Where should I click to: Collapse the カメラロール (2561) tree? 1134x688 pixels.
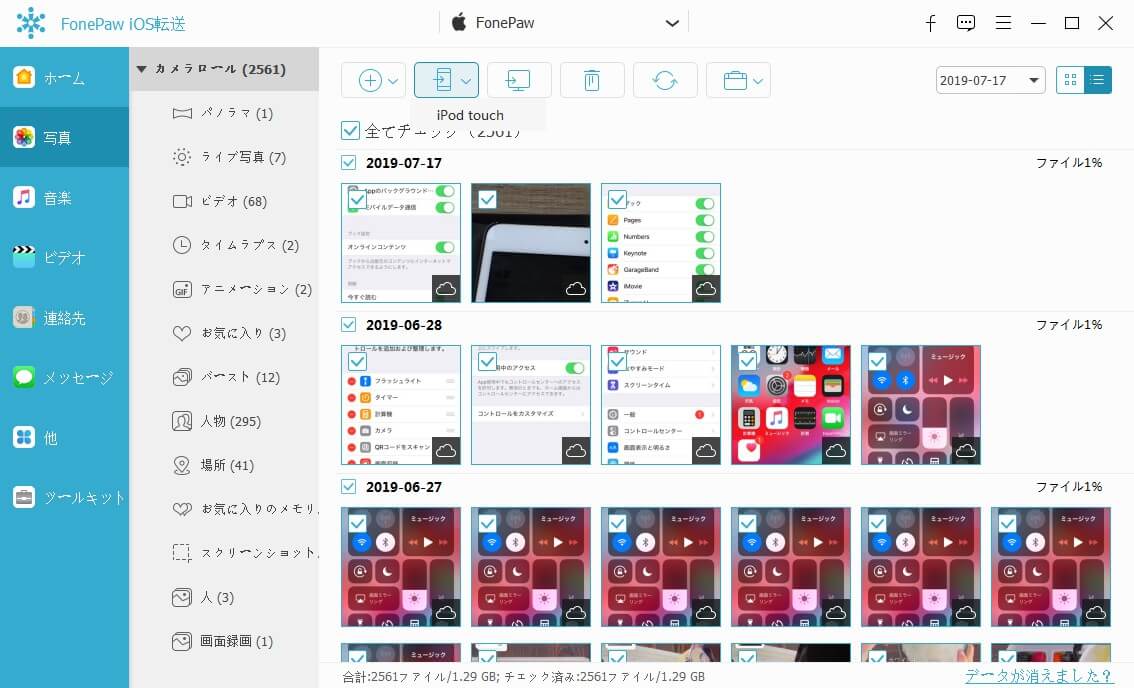point(142,69)
